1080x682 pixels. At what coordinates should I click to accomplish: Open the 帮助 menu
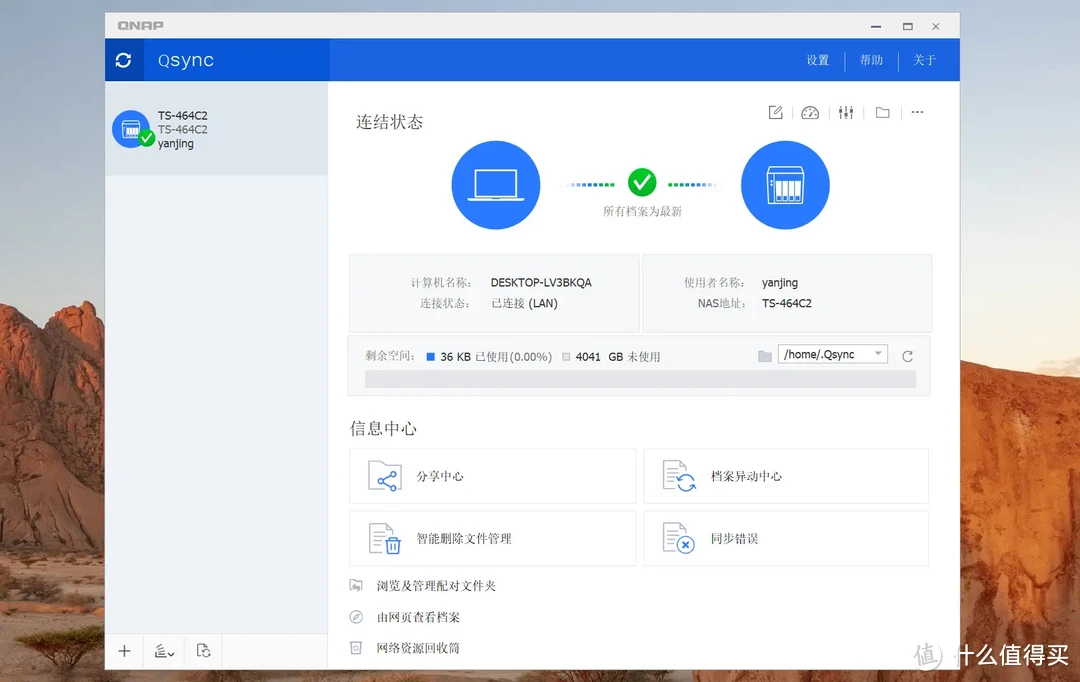pyautogui.click(x=871, y=60)
